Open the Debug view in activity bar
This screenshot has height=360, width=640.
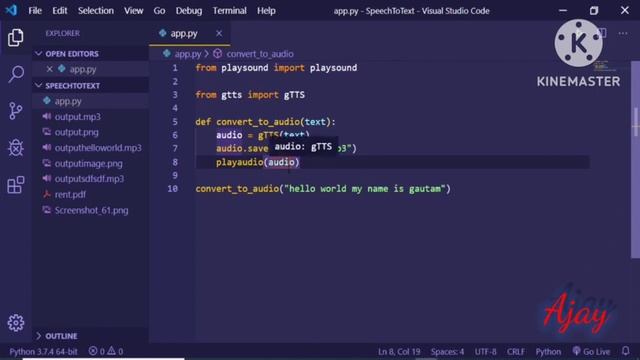pos(16,147)
